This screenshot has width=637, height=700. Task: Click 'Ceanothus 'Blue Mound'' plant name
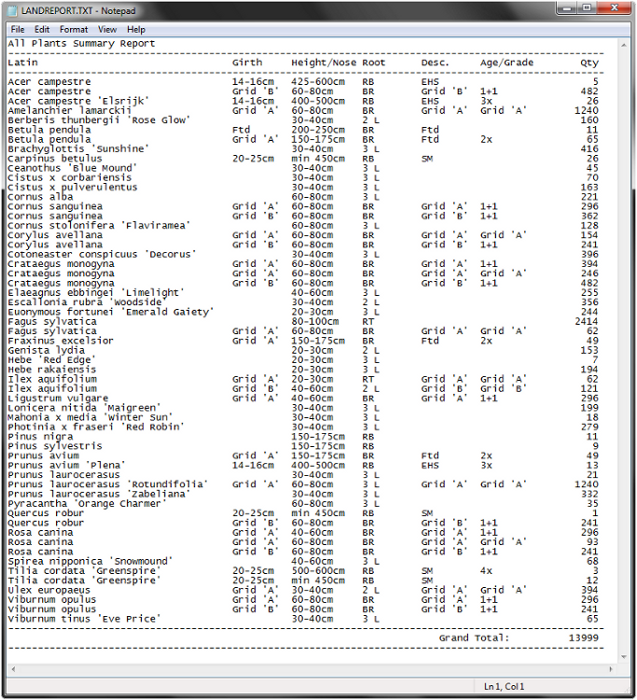coord(72,168)
